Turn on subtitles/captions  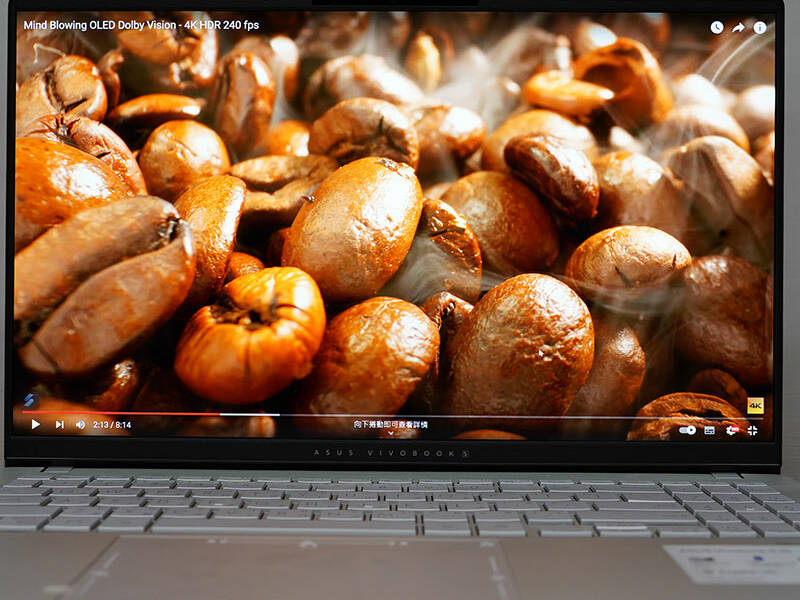[x=709, y=431]
